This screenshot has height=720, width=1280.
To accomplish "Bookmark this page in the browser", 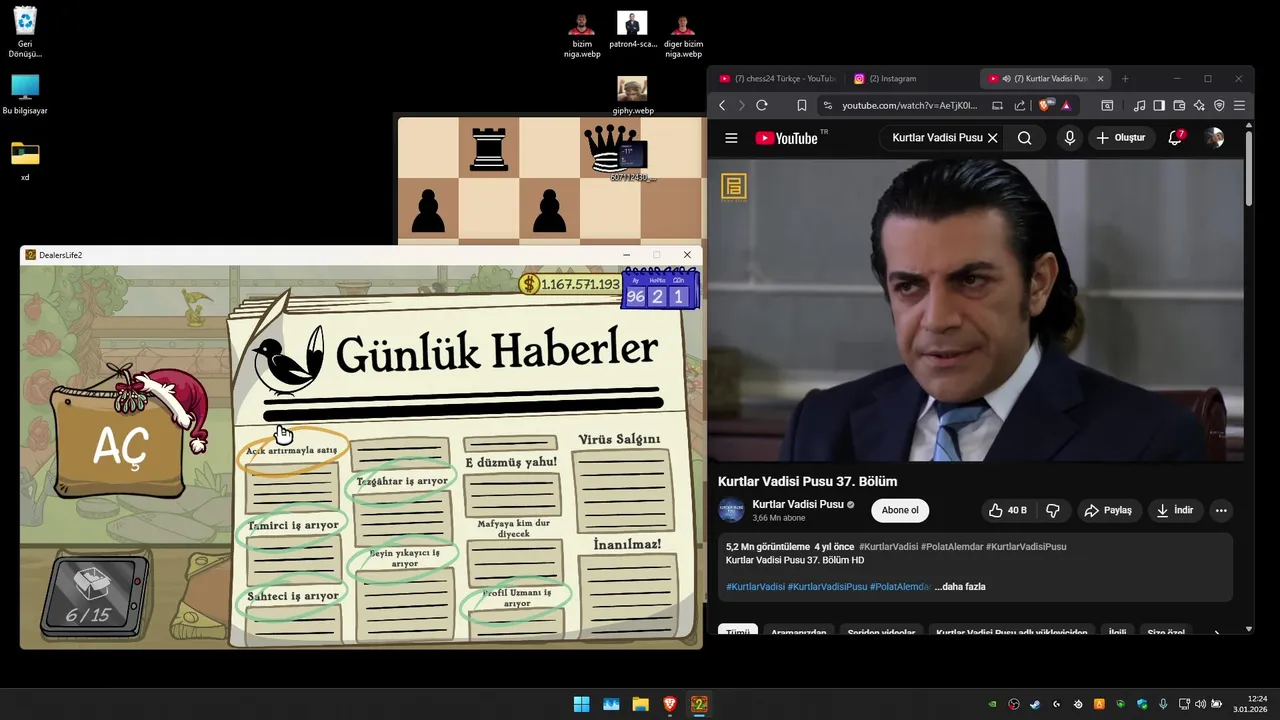I will point(801,106).
